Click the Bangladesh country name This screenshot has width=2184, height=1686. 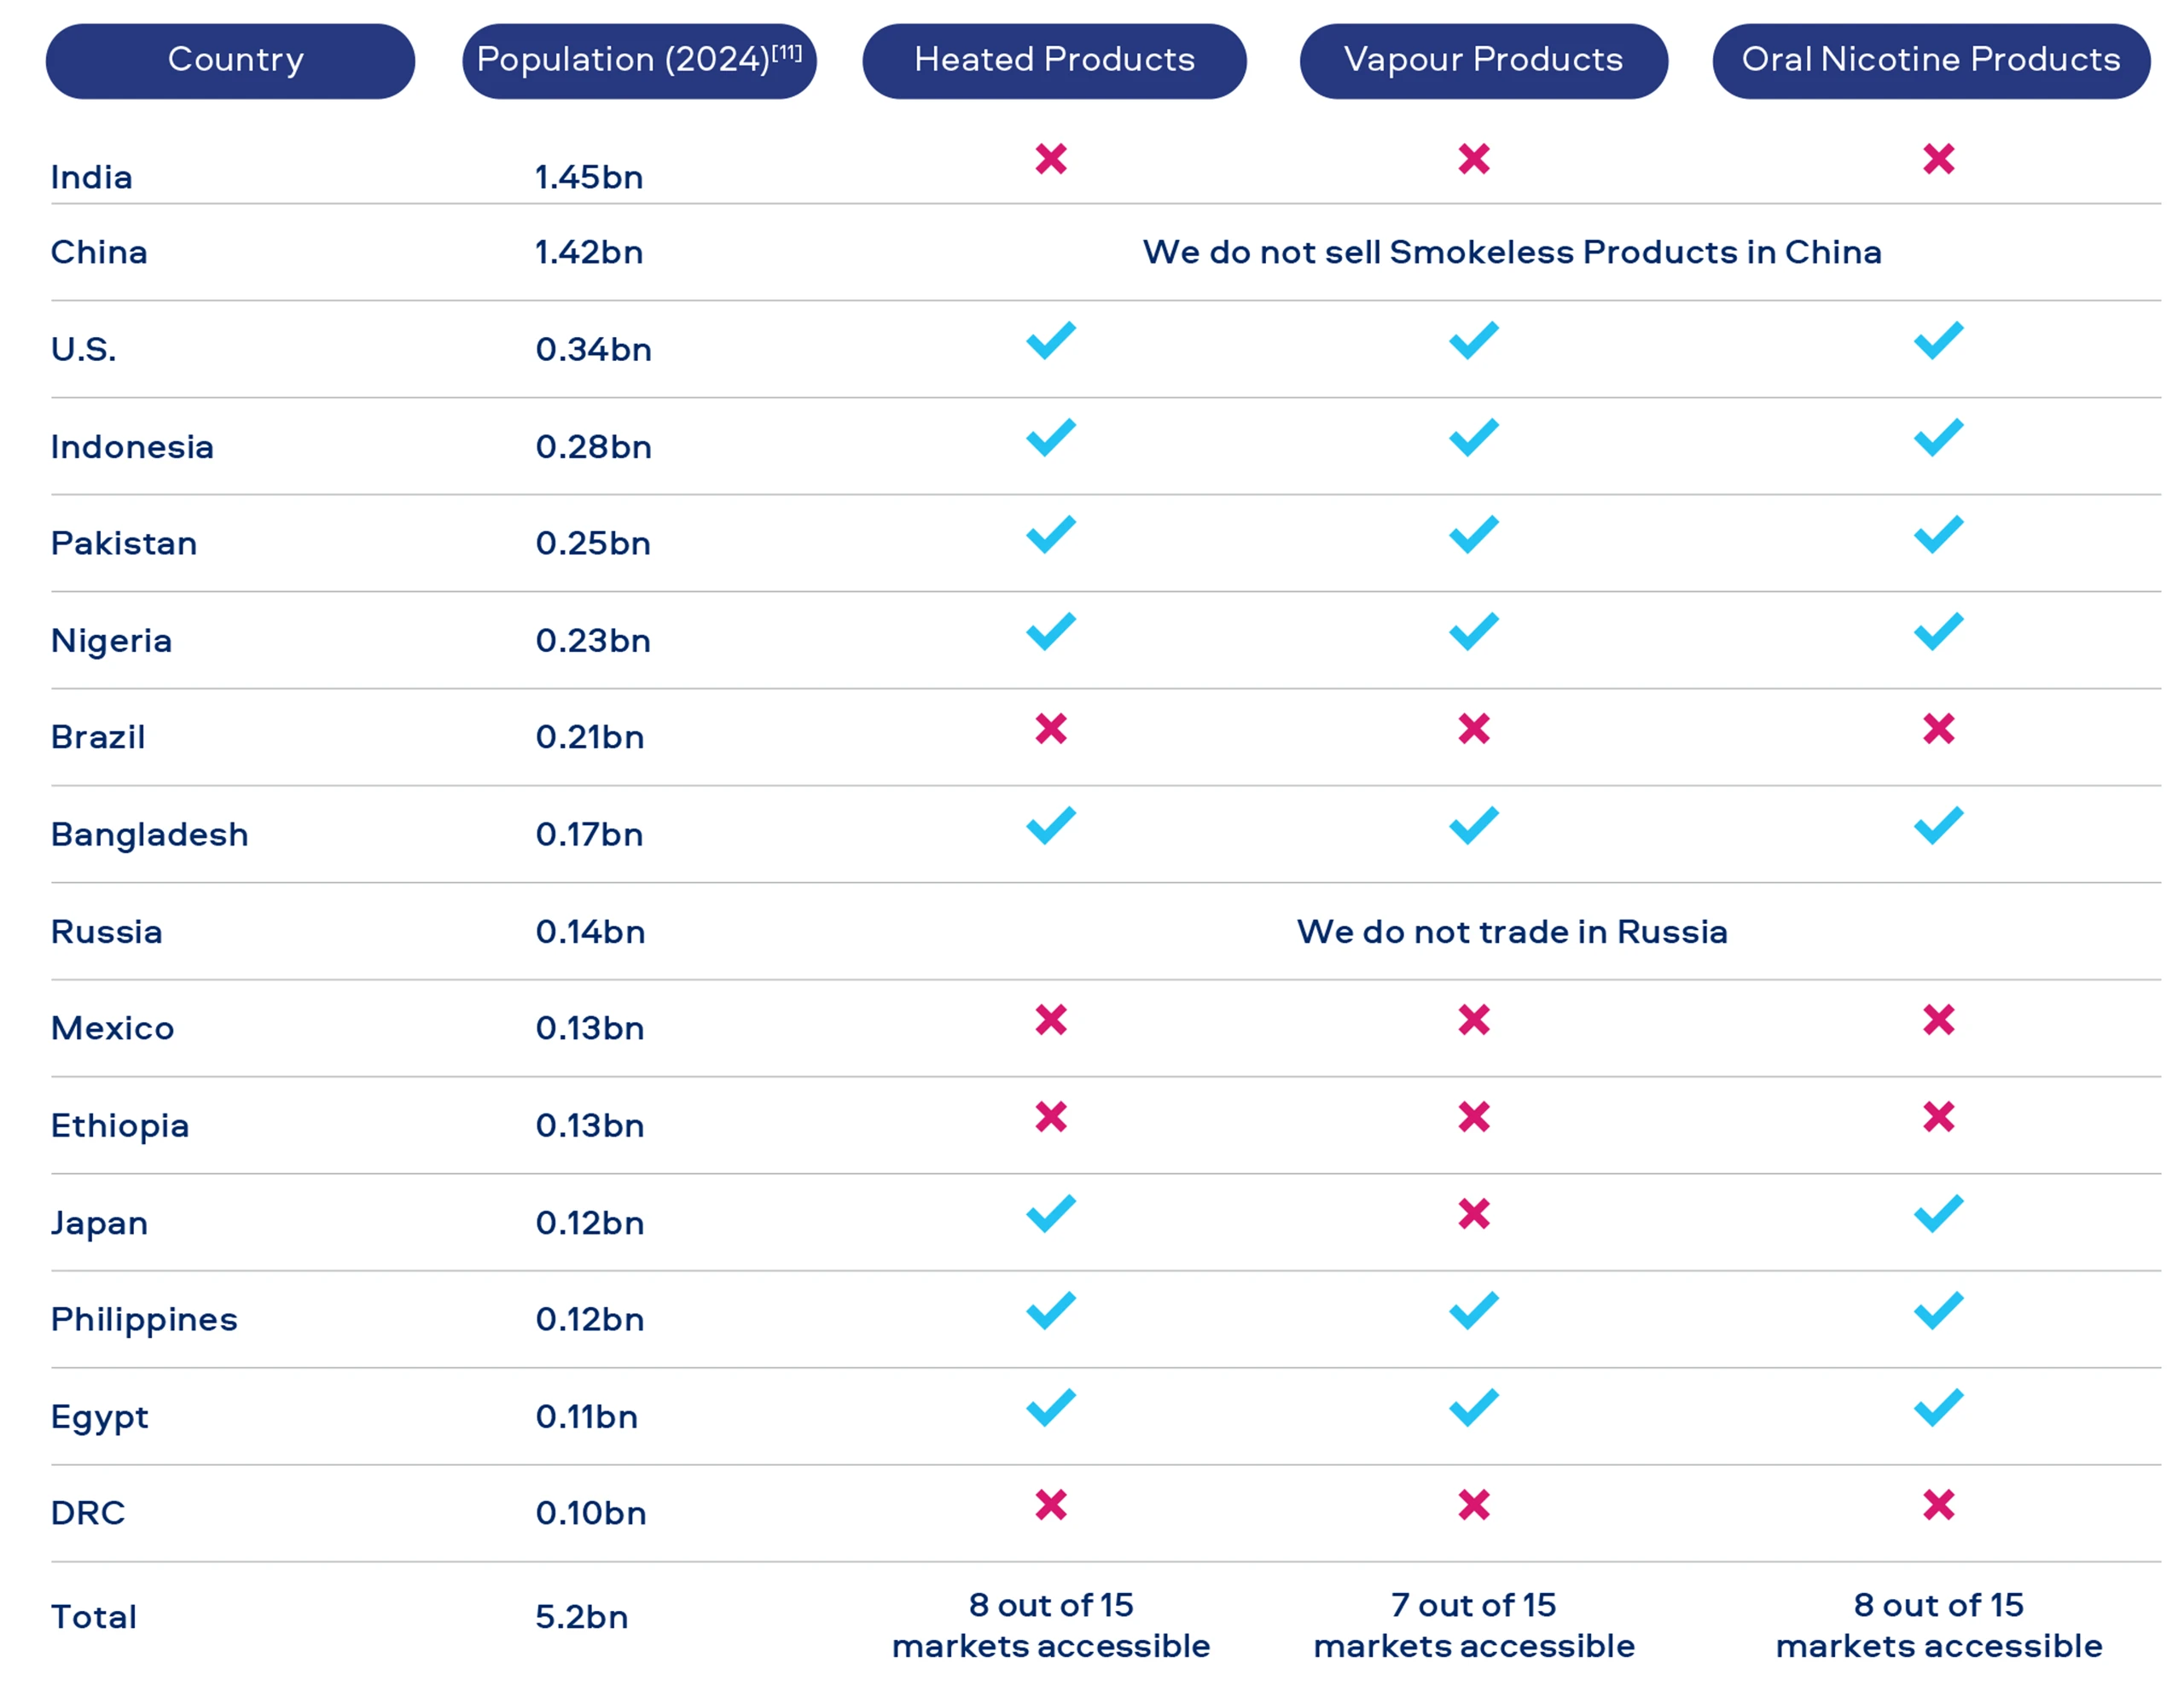pos(149,834)
